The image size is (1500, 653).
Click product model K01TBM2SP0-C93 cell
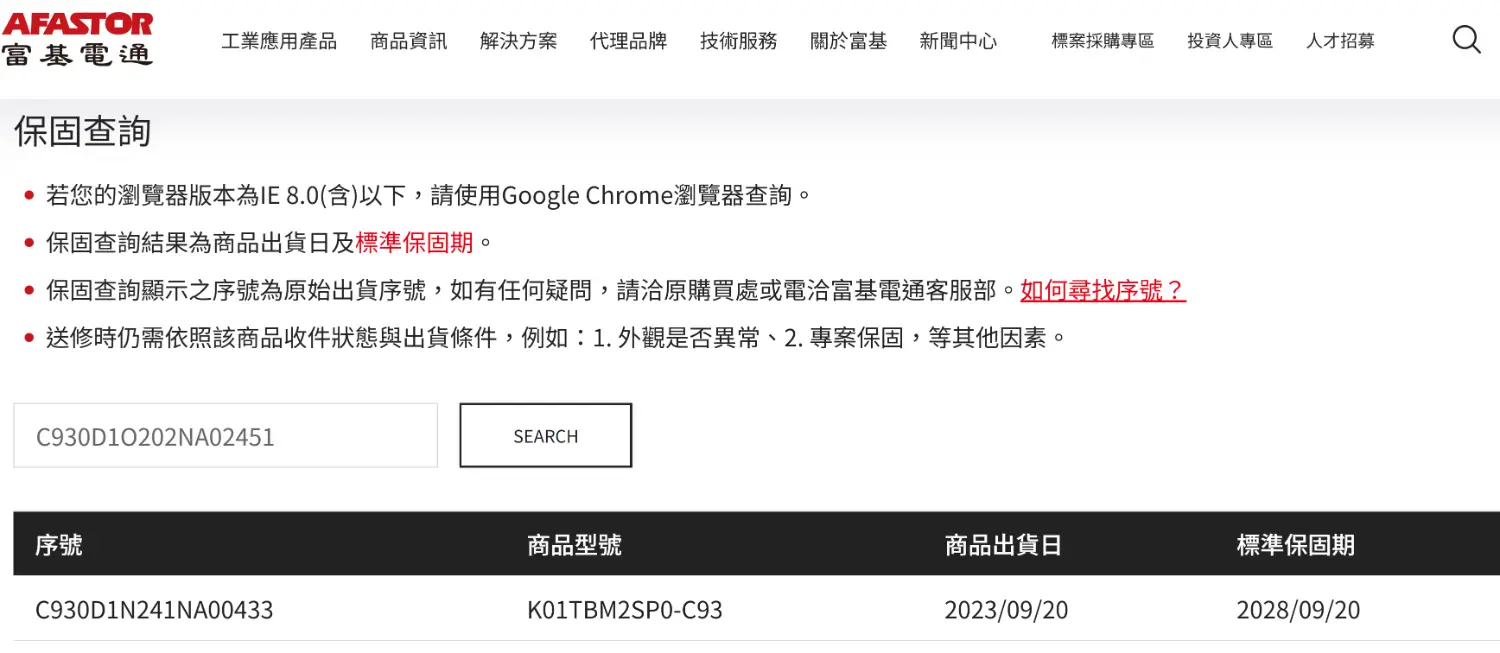pyautogui.click(x=624, y=610)
